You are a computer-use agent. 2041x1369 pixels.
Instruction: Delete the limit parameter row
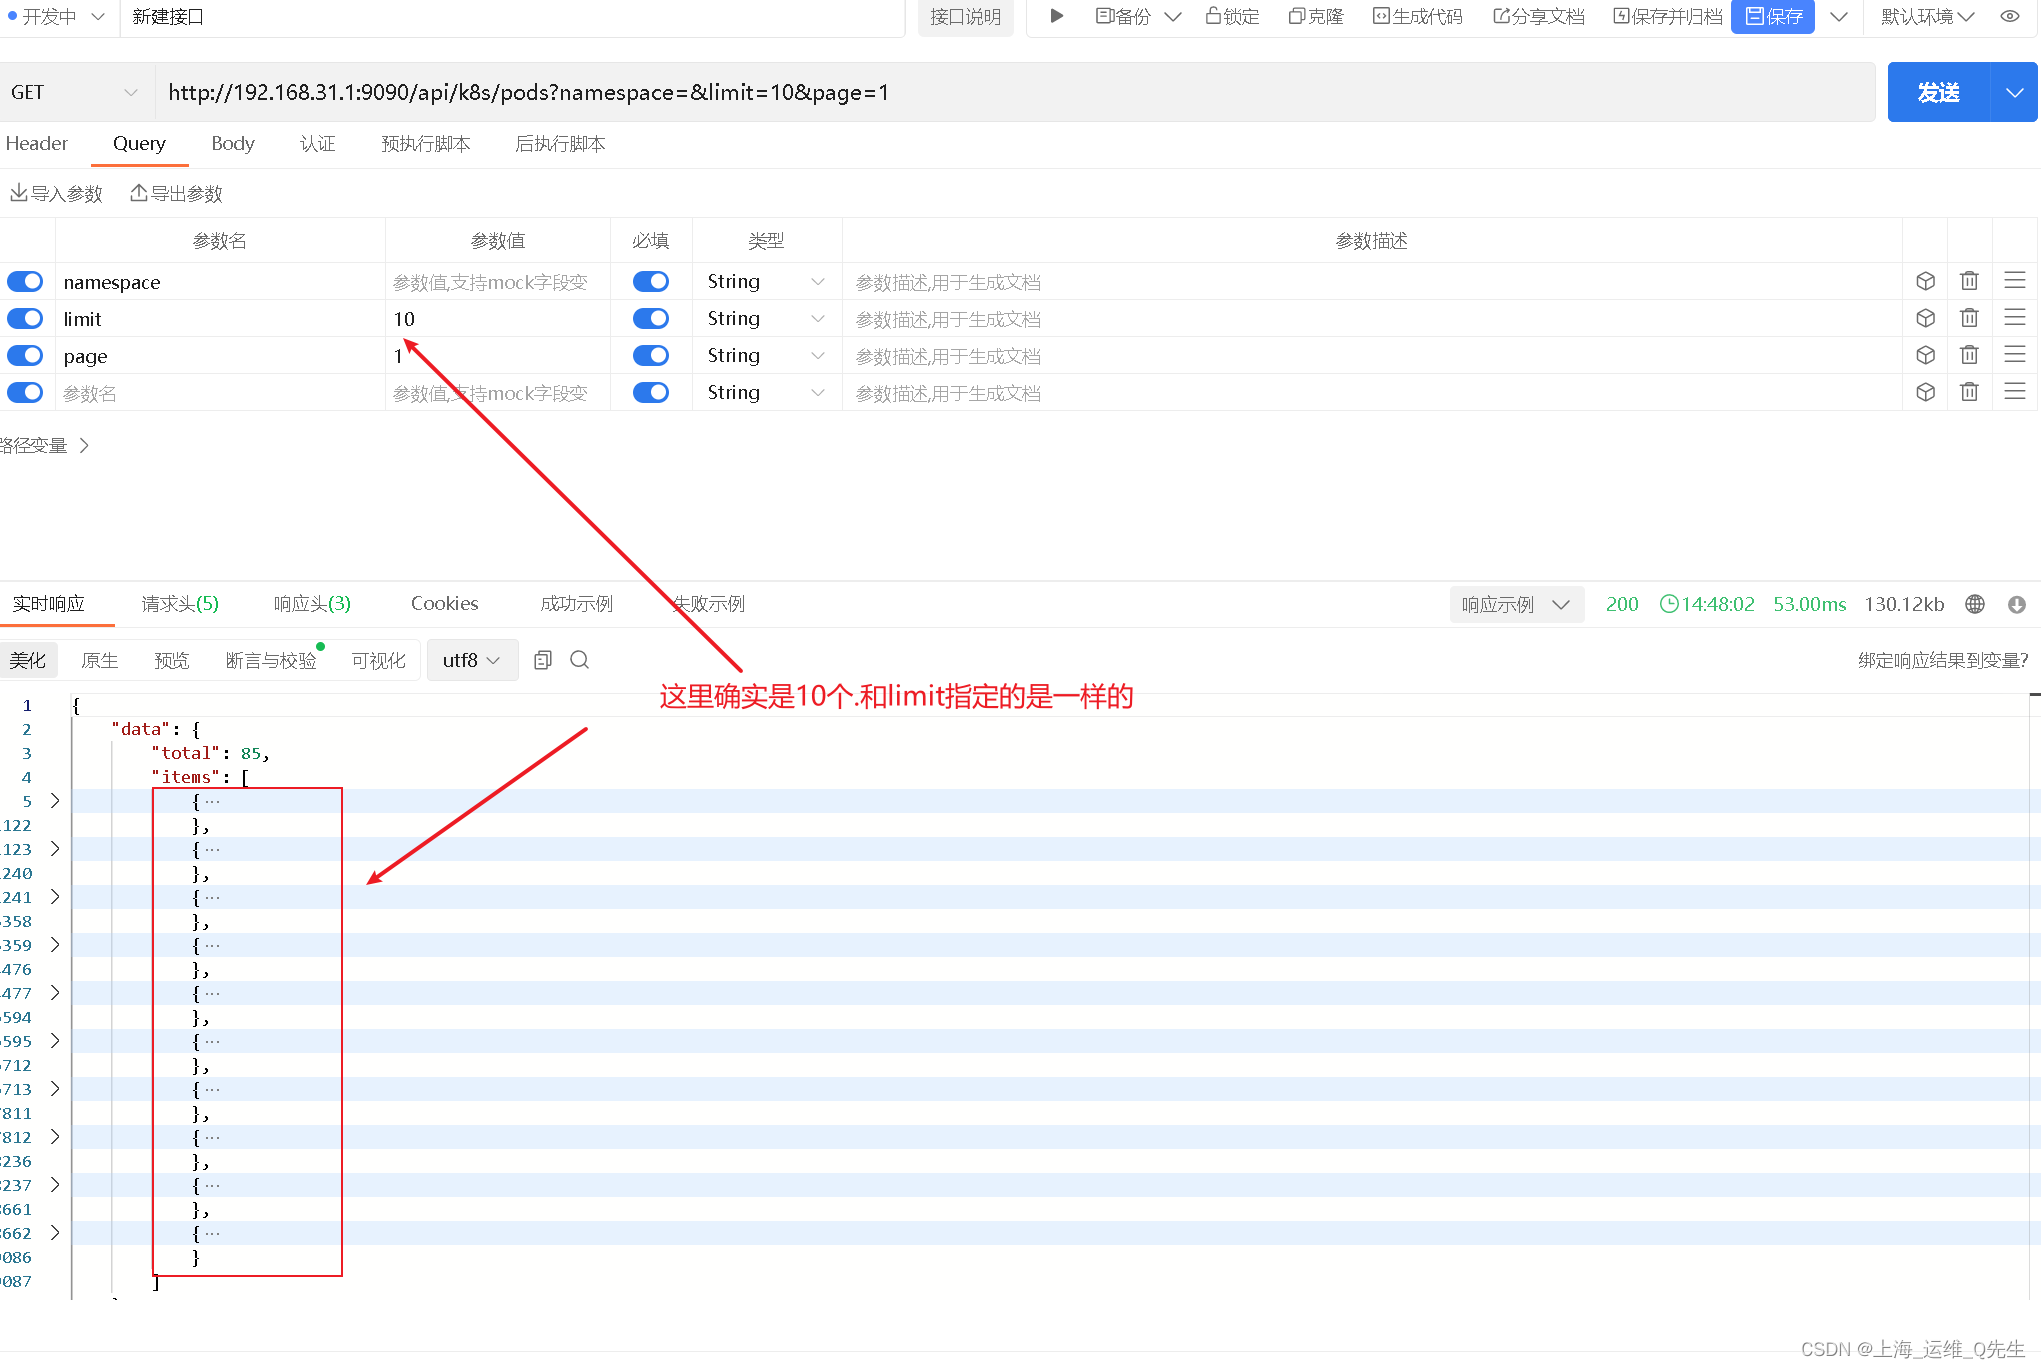[1969, 319]
